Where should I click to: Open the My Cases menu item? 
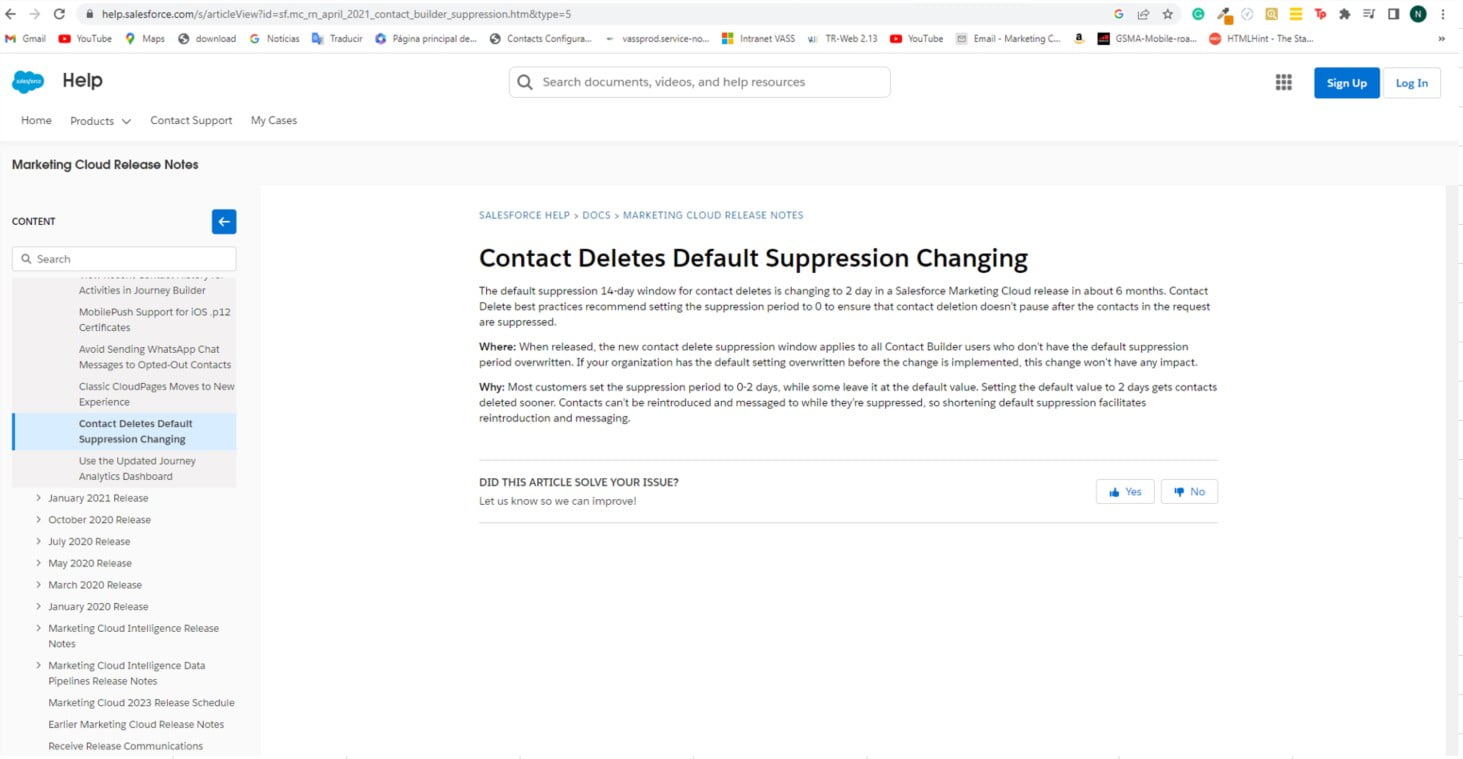click(273, 121)
